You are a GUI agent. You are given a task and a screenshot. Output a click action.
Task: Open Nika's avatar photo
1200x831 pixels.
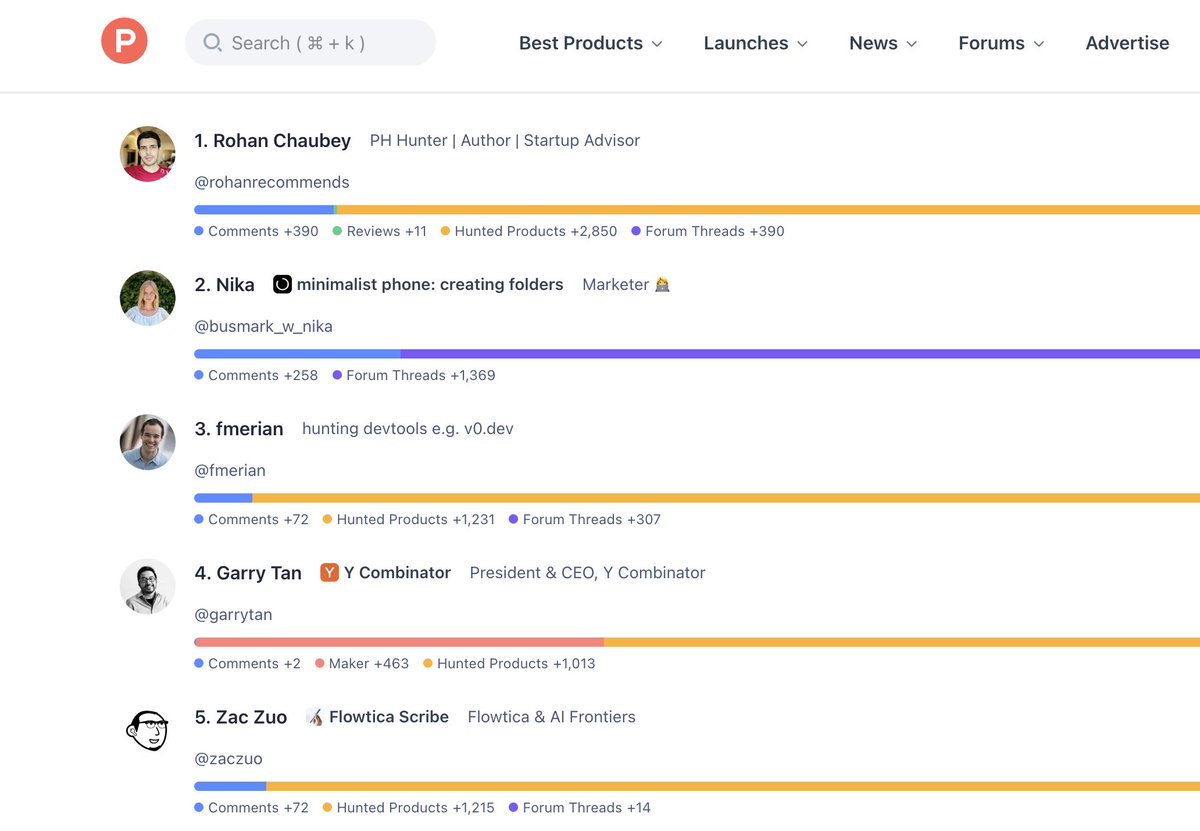coord(148,298)
